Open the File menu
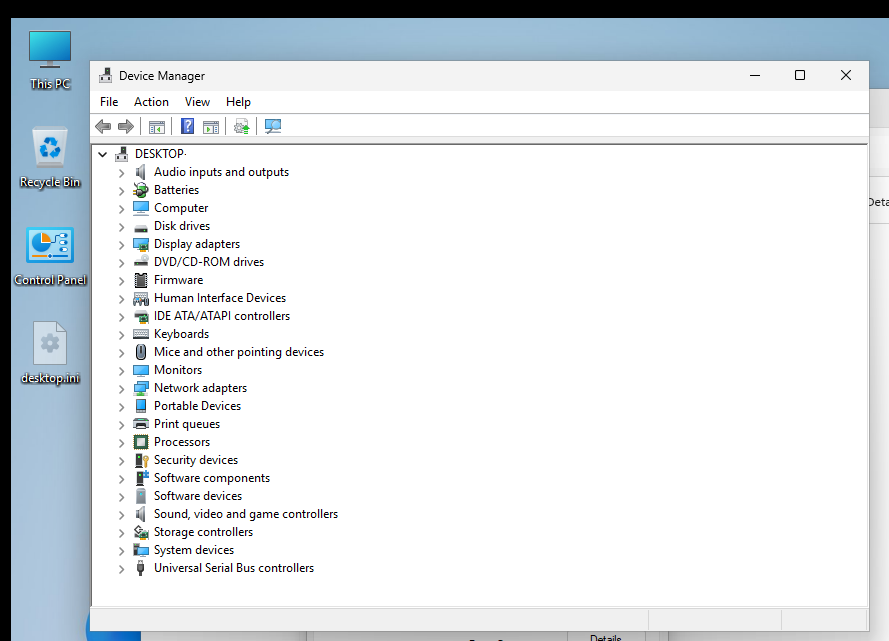Viewport: 889px width, 641px height. pos(109,102)
